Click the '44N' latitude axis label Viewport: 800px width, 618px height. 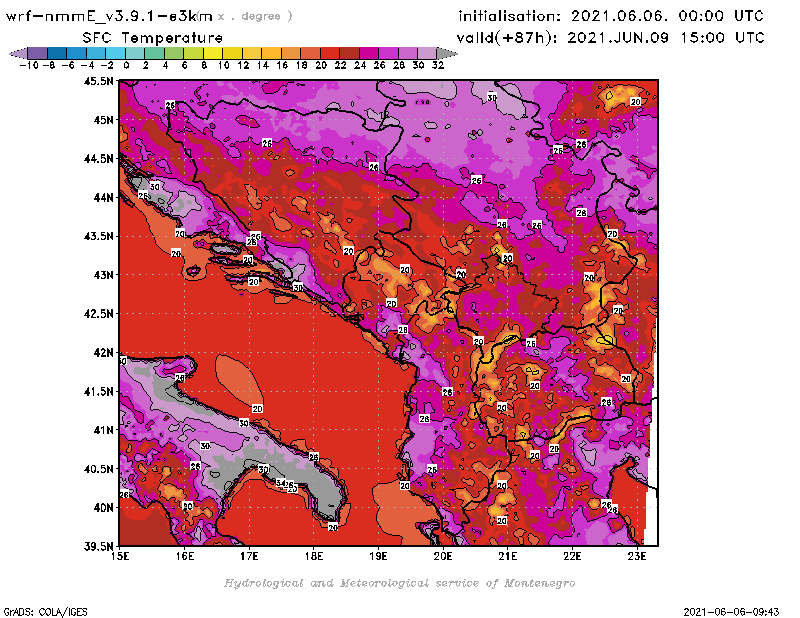tap(103, 197)
